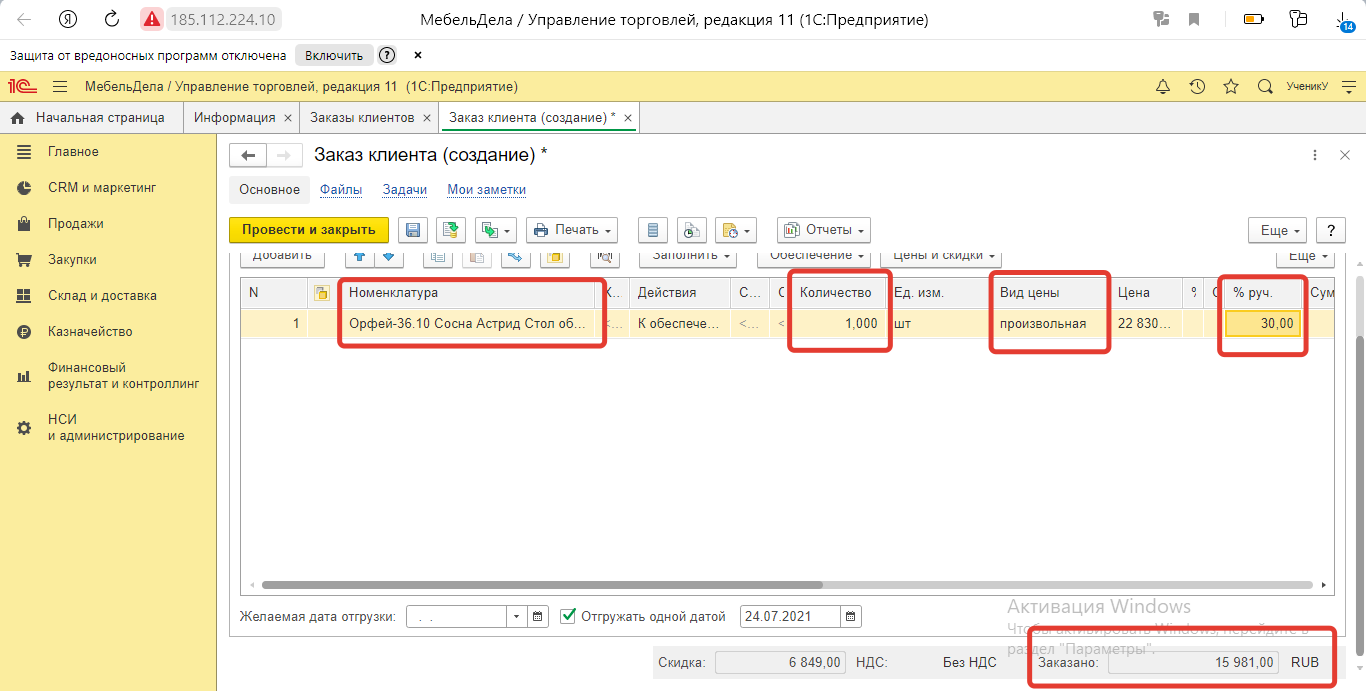Click the help question mark beside Включить
Viewport: 1366px width, 691px height.
coord(387,55)
